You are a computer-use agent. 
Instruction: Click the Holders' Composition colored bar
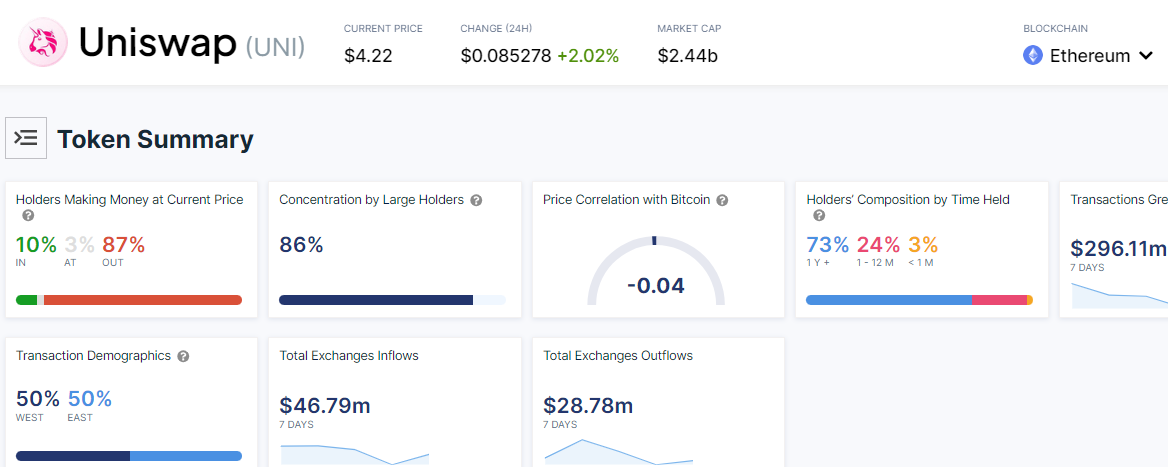919,300
